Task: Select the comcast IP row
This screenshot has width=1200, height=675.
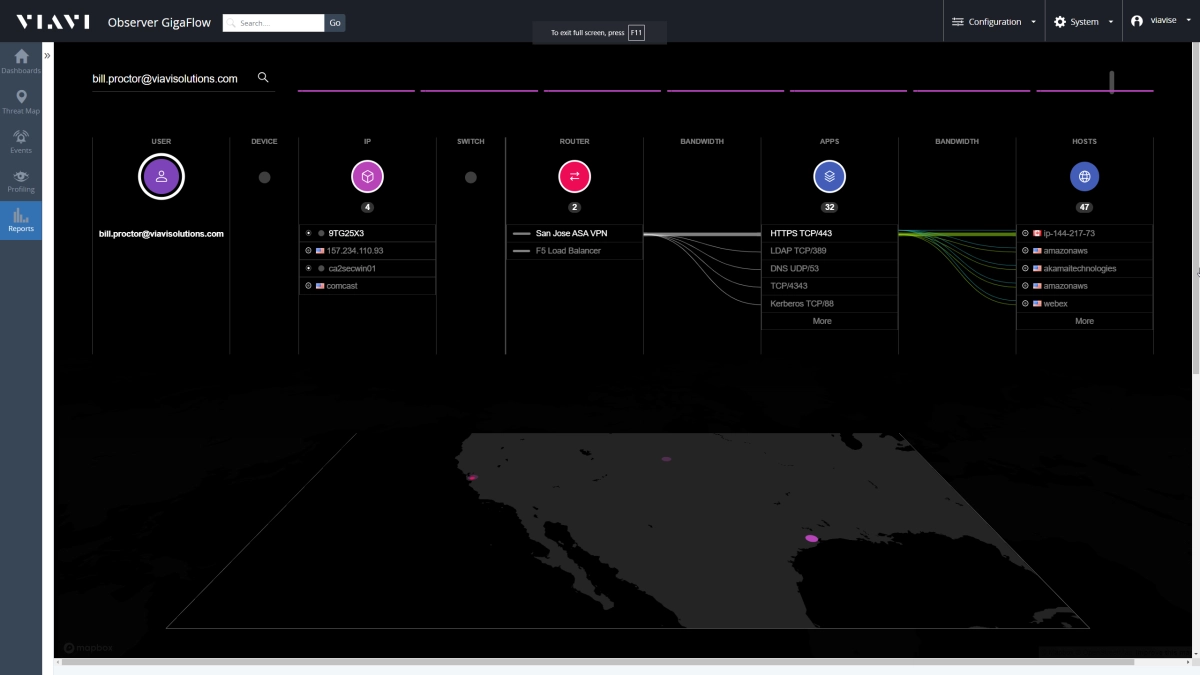Action: click(x=367, y=286)
